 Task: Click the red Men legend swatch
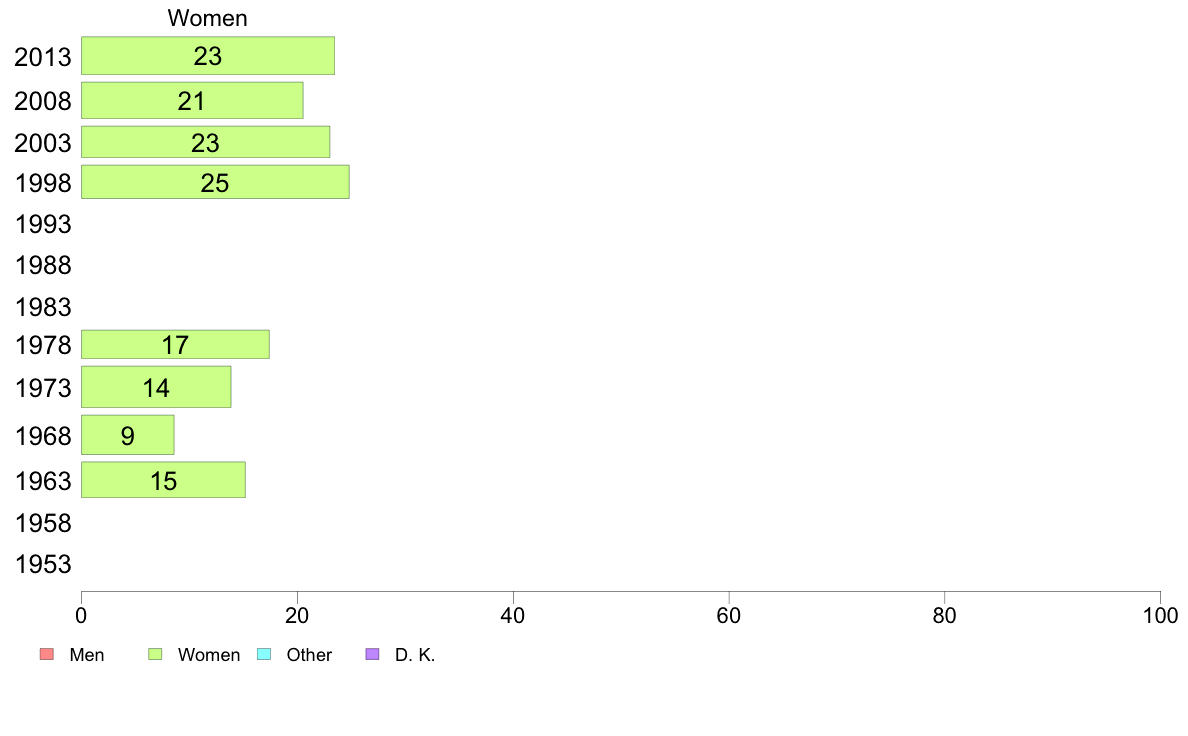[x=45, y=655]
